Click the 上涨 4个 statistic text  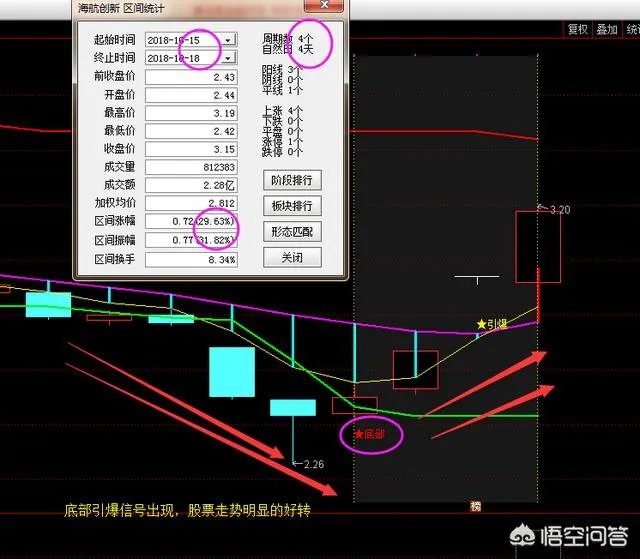point(282,110)
